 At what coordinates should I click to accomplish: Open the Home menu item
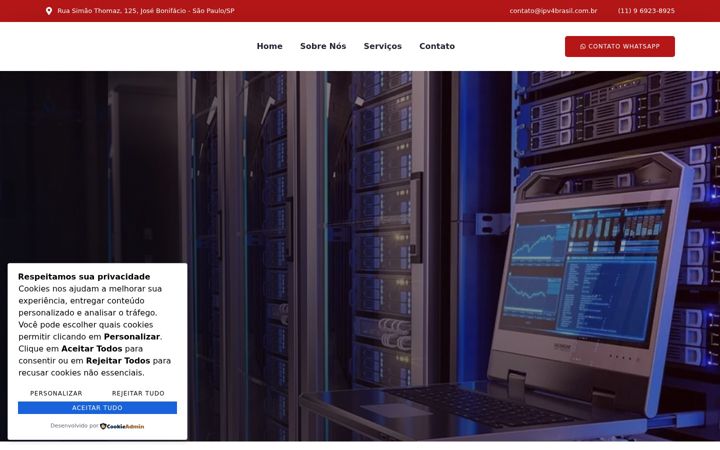tap(270, 46)
